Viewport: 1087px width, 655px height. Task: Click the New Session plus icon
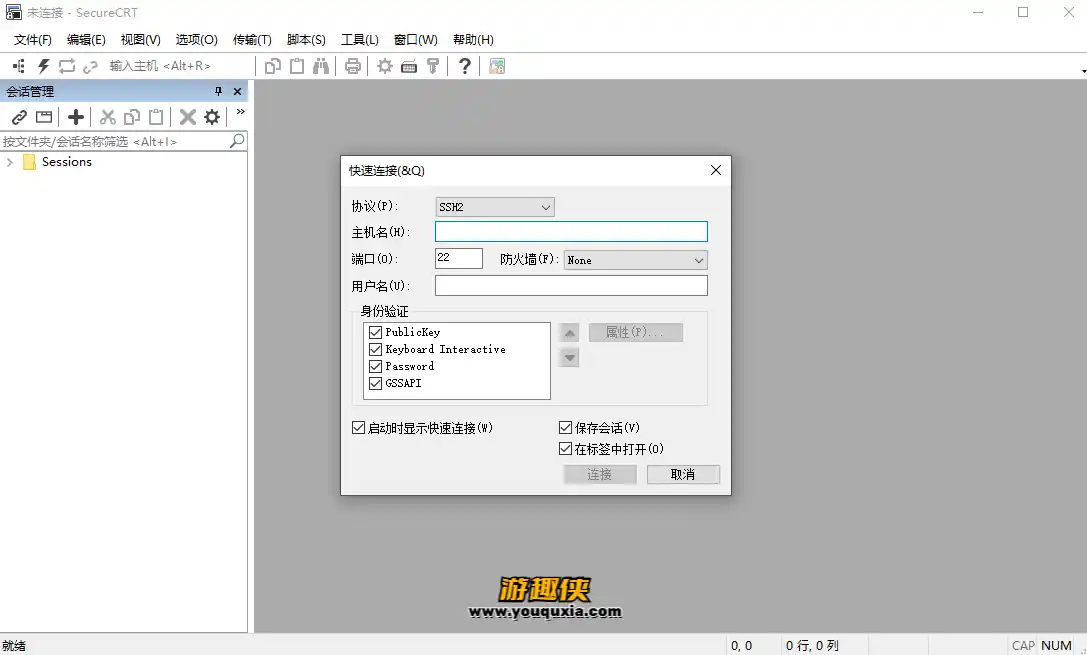point(76,117)
